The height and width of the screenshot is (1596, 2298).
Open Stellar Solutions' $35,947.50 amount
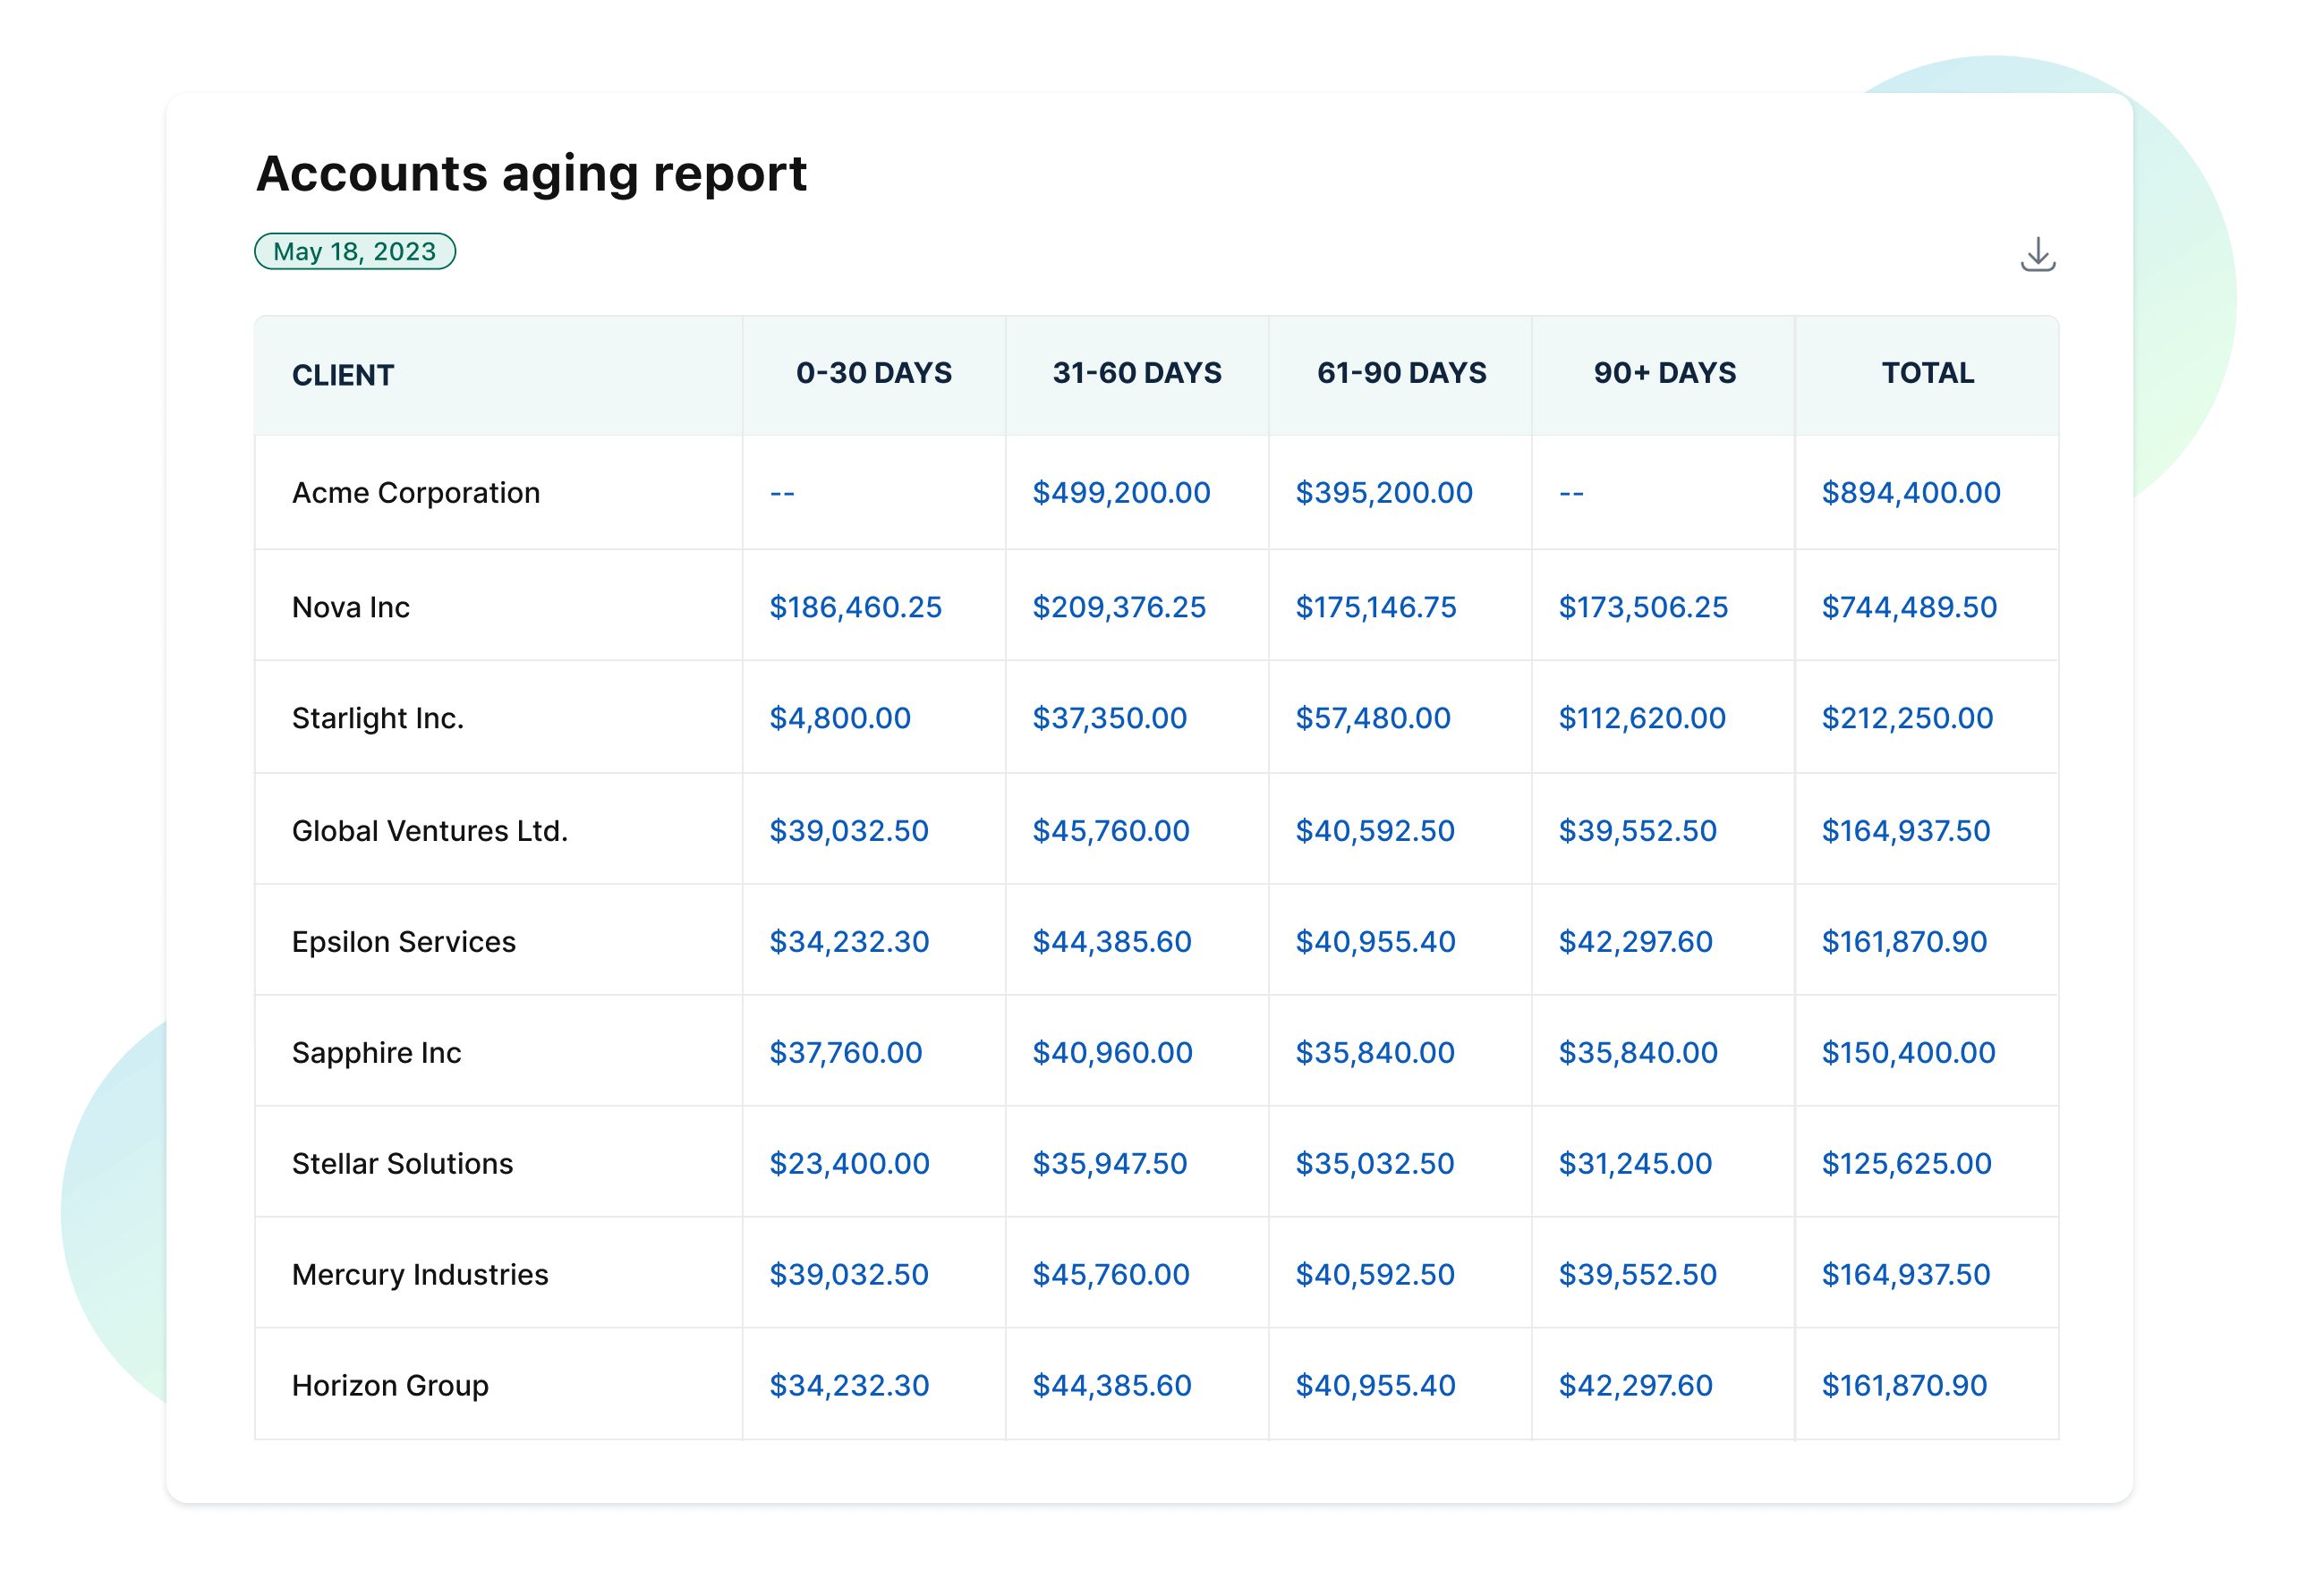[1109, 1164]
